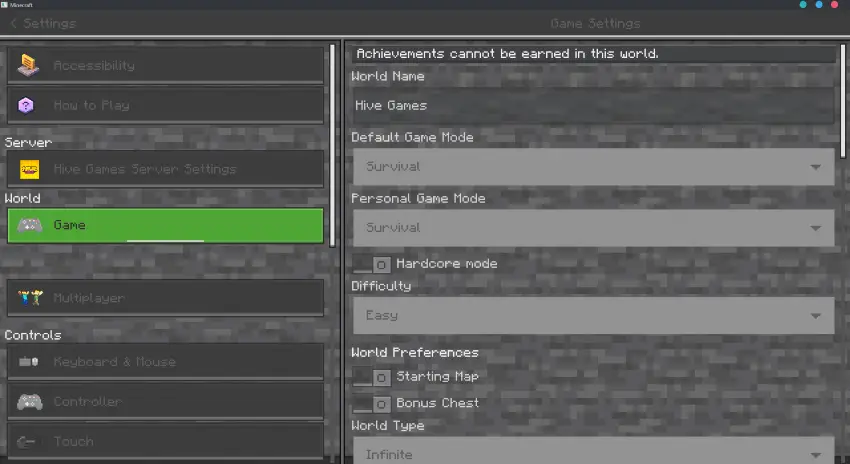Expand the Personal Game Mode dropdown
This screenshot has height=464, width=850.
pyautogui.click(x=593, y=228)
